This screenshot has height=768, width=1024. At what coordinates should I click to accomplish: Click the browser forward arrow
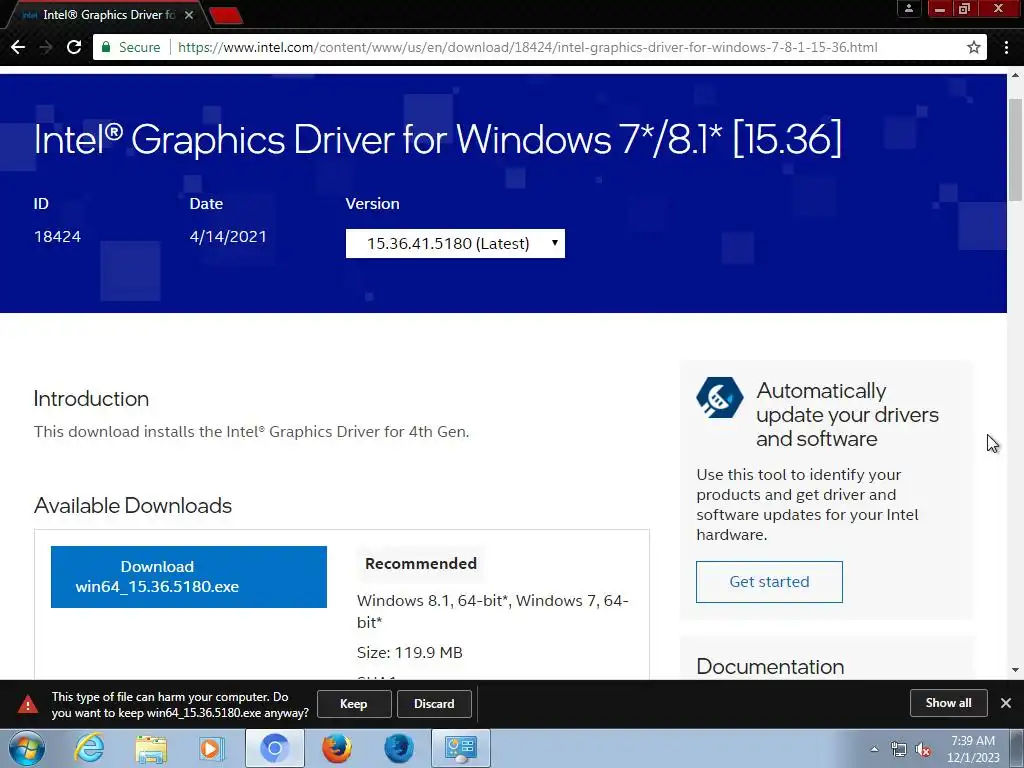[46, 47]
